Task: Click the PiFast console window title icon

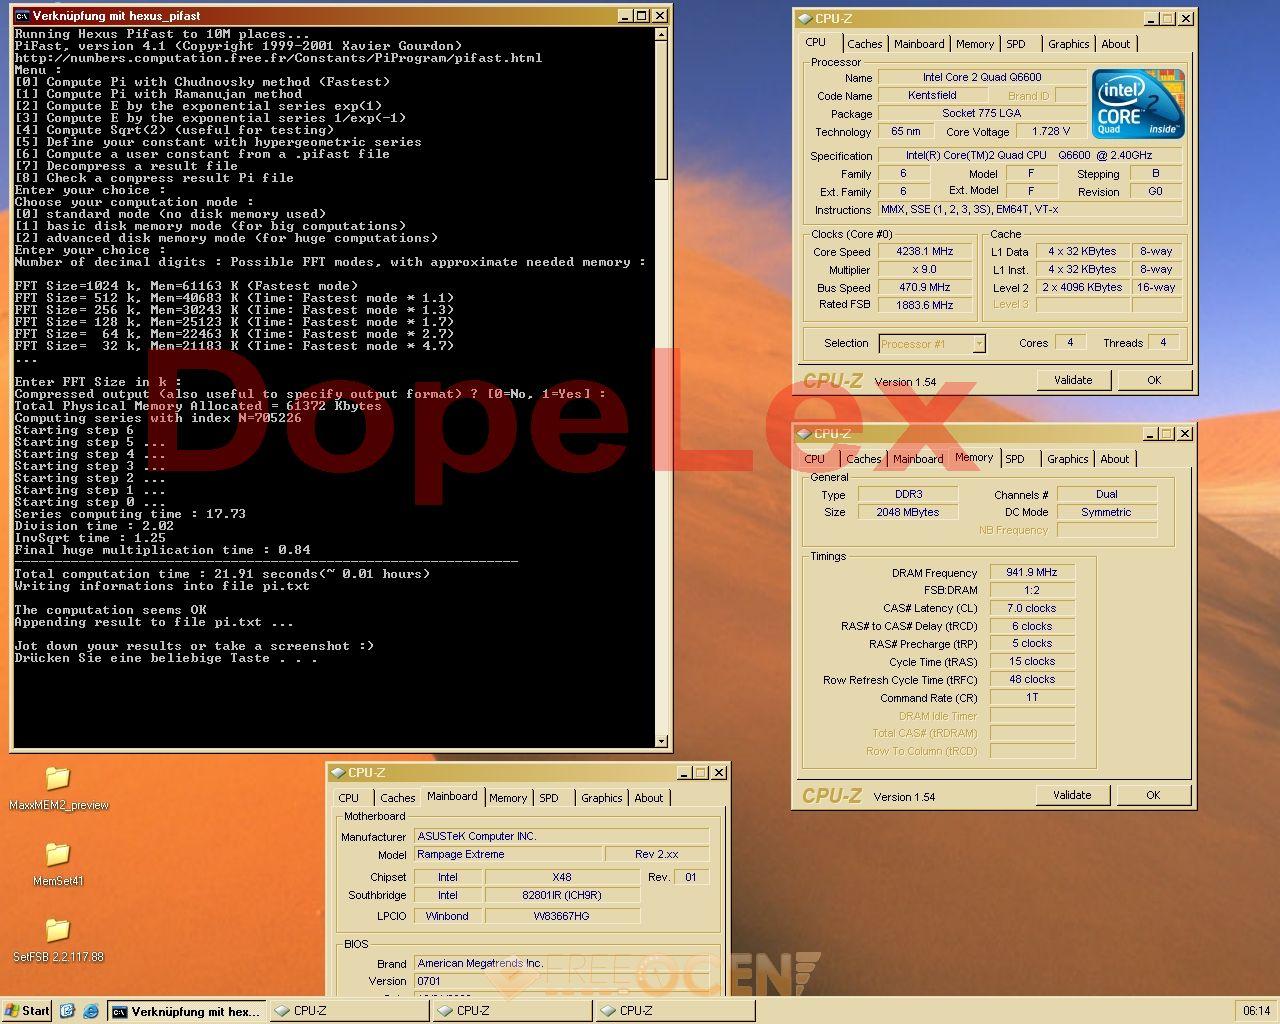Action: [x=22, y=16]
